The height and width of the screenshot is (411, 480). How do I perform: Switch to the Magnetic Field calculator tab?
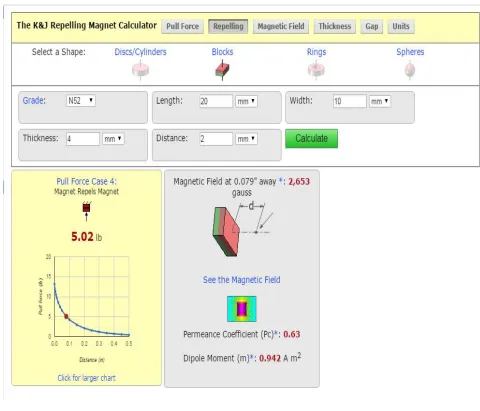point(281,26)
